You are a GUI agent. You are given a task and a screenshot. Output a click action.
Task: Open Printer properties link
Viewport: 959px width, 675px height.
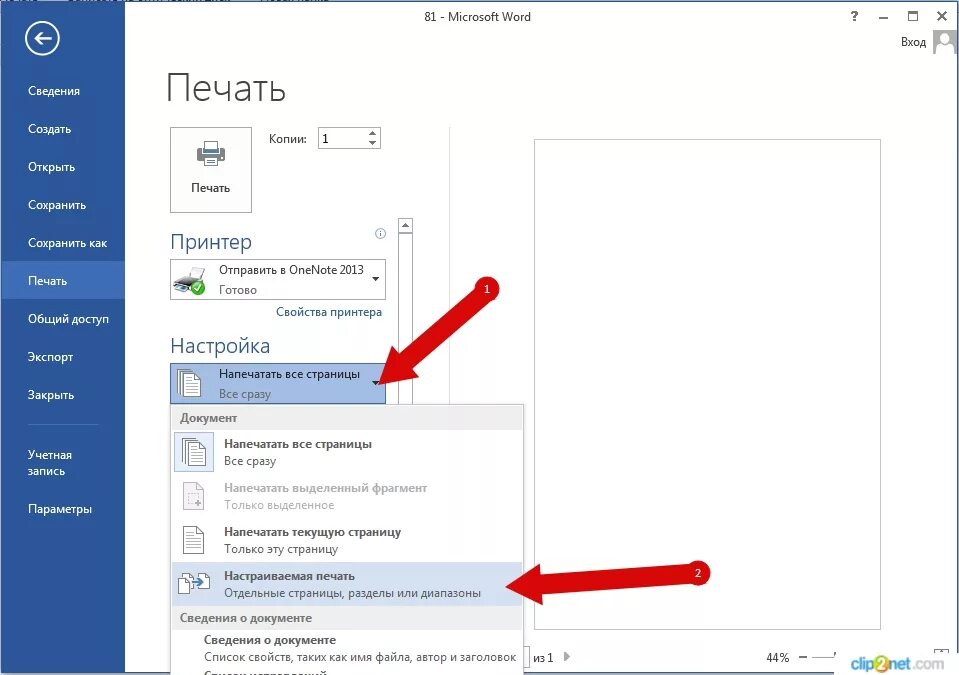click(328, 312)
